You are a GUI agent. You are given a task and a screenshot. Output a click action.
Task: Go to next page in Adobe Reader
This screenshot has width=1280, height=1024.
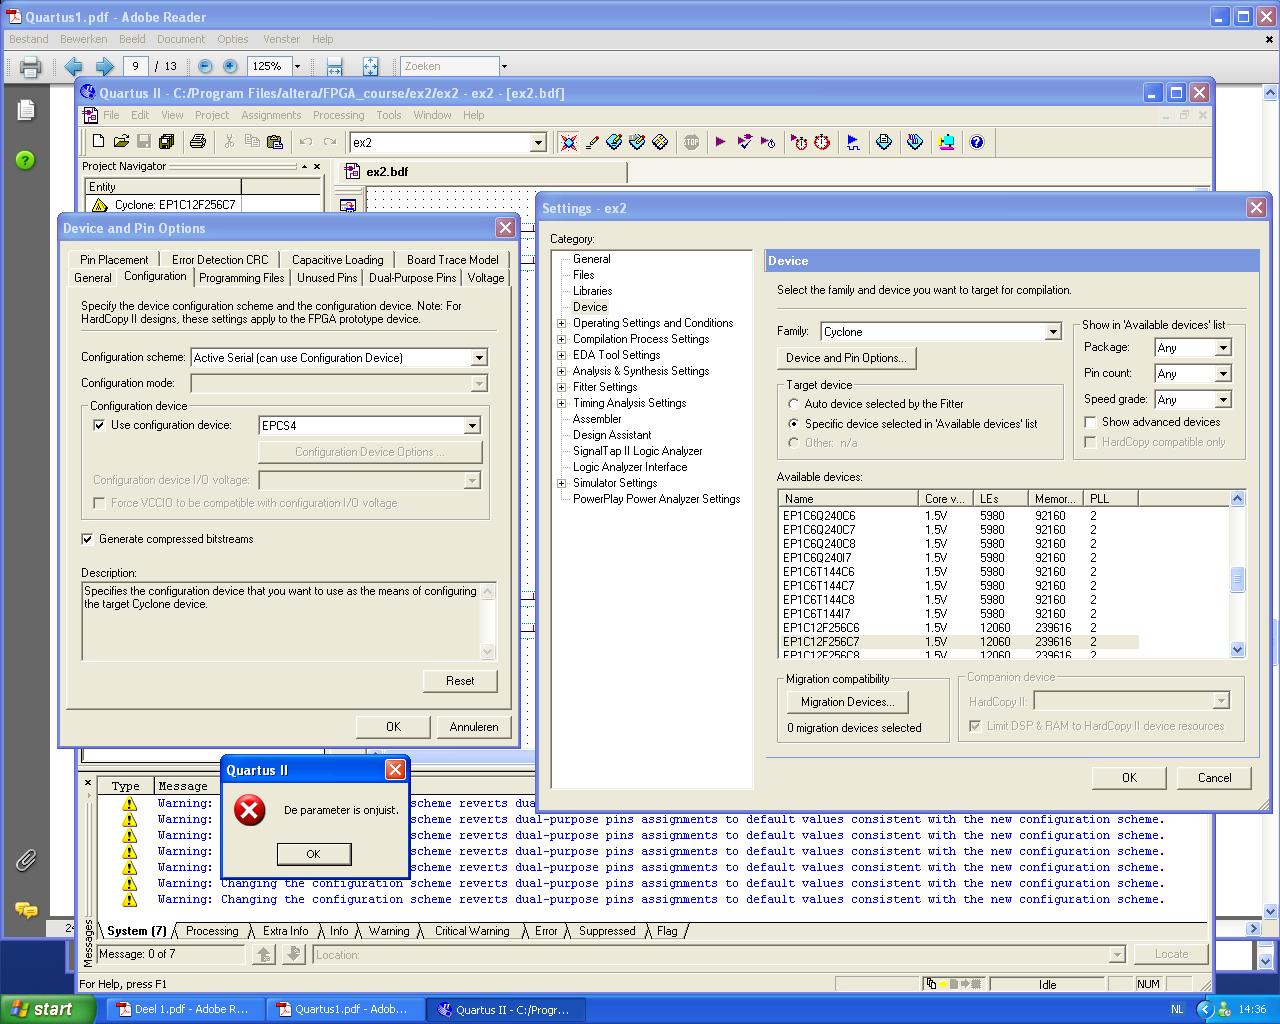(x=104, y=66)
